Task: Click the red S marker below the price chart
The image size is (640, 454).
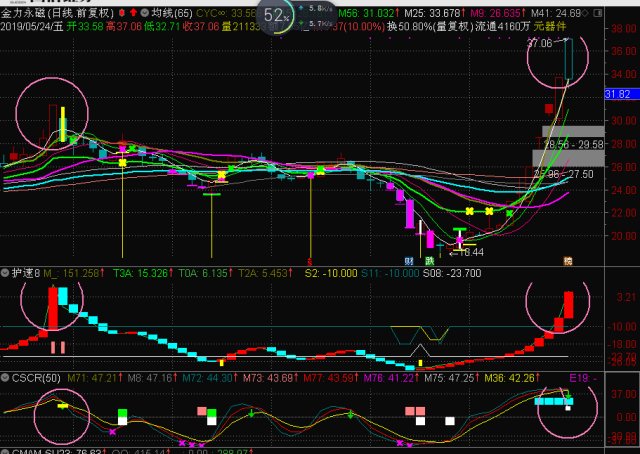Action: click(x=309, y=260)
